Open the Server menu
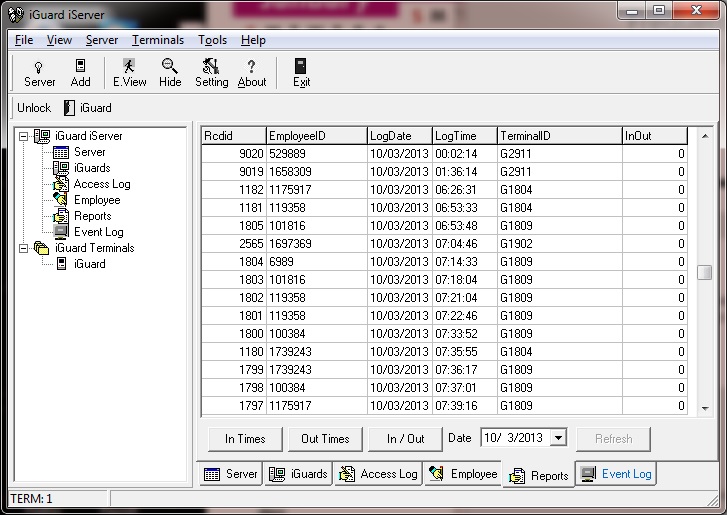Image resolution: width=727 pixels, height=515 pixels. click(x=102, y=40)
